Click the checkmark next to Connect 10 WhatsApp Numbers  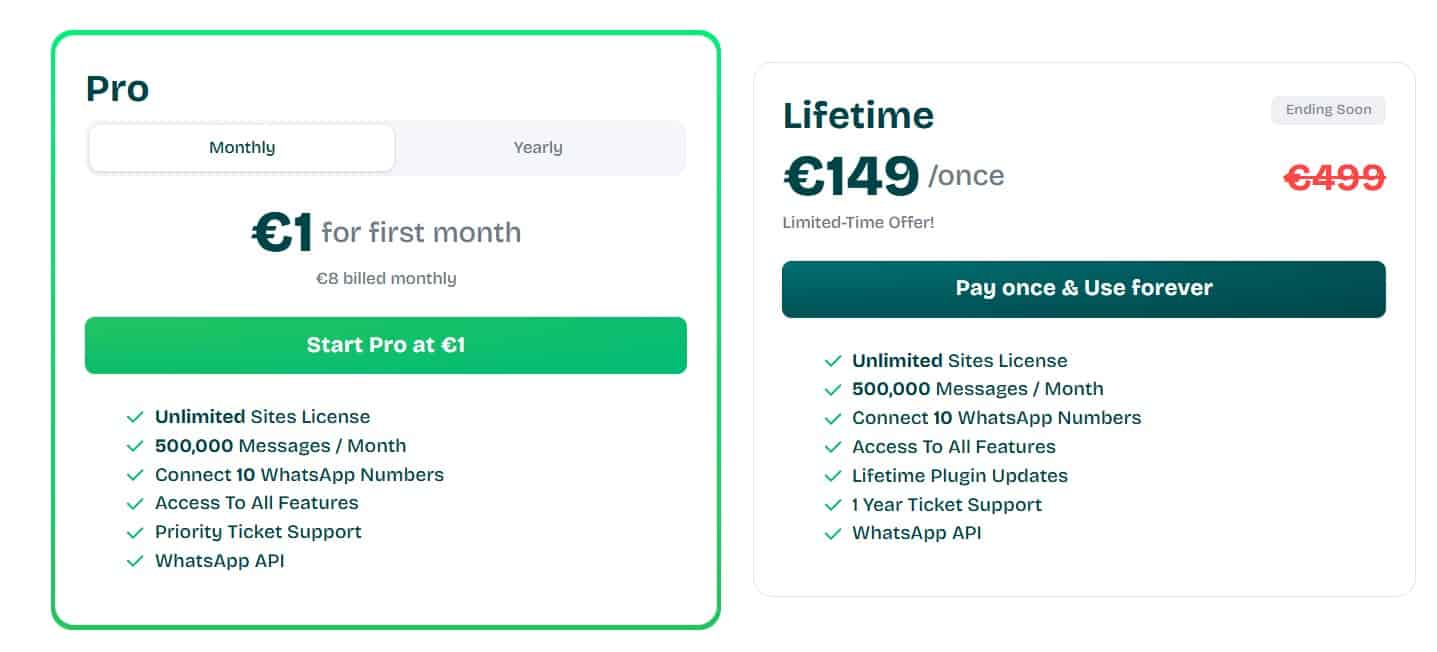tap(137, 475)
